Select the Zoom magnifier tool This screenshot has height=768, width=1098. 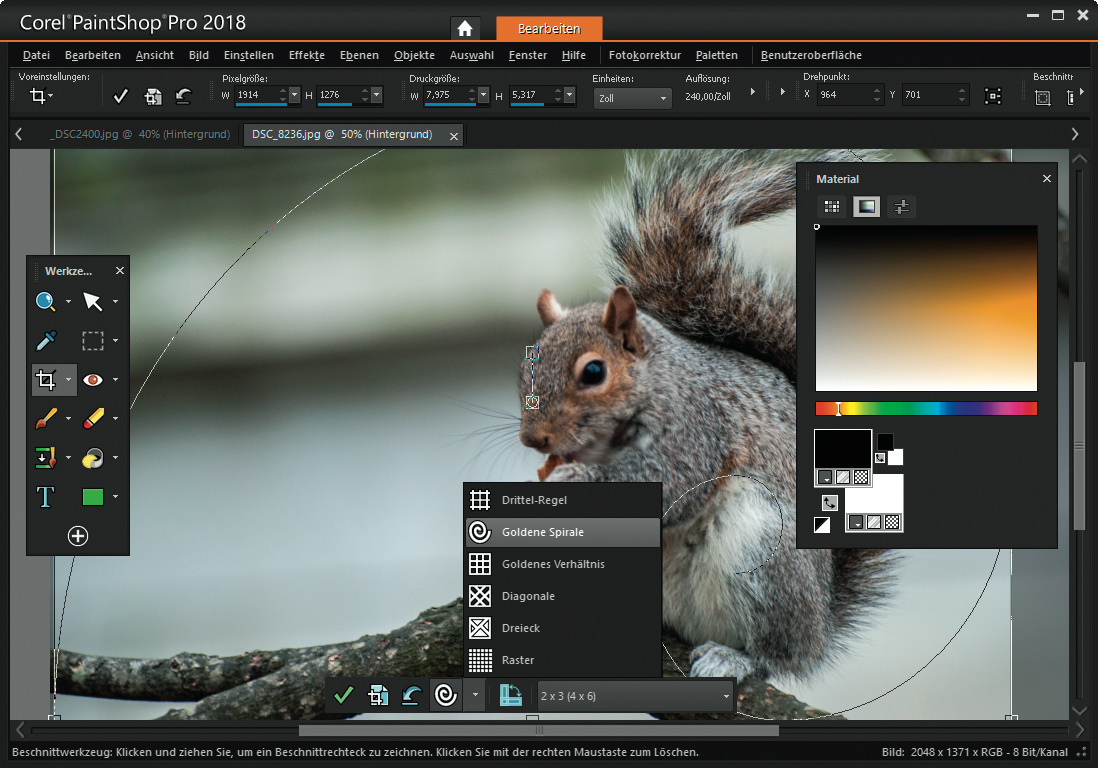coord(46,301)
